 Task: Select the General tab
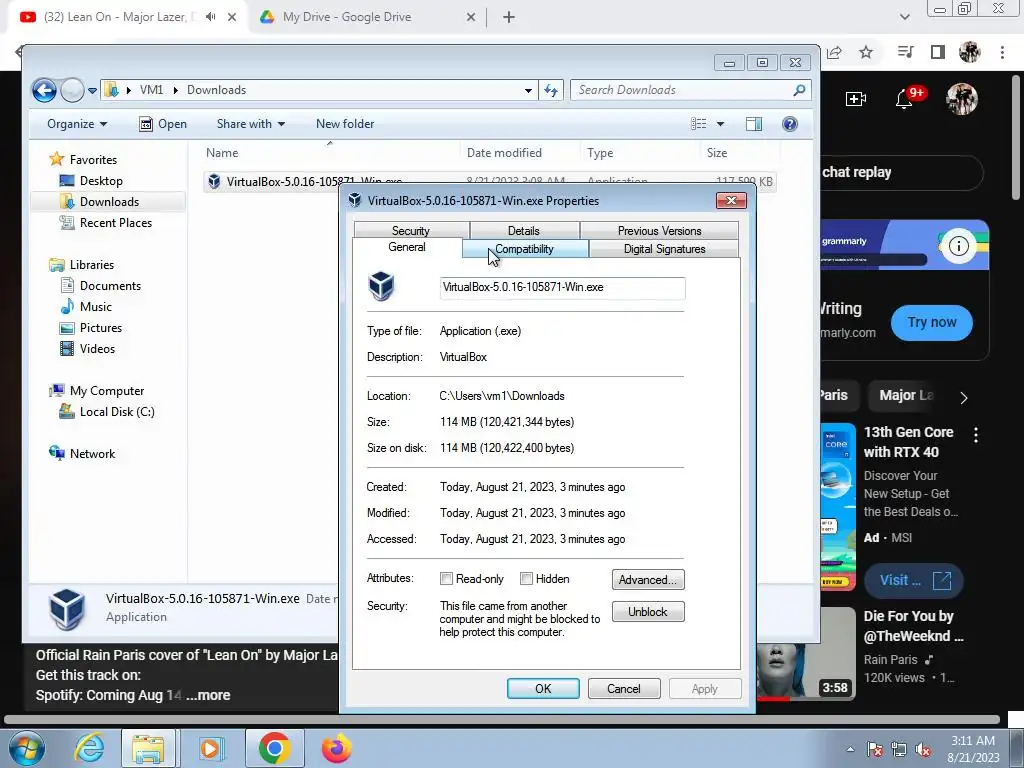tap(407, 247)
